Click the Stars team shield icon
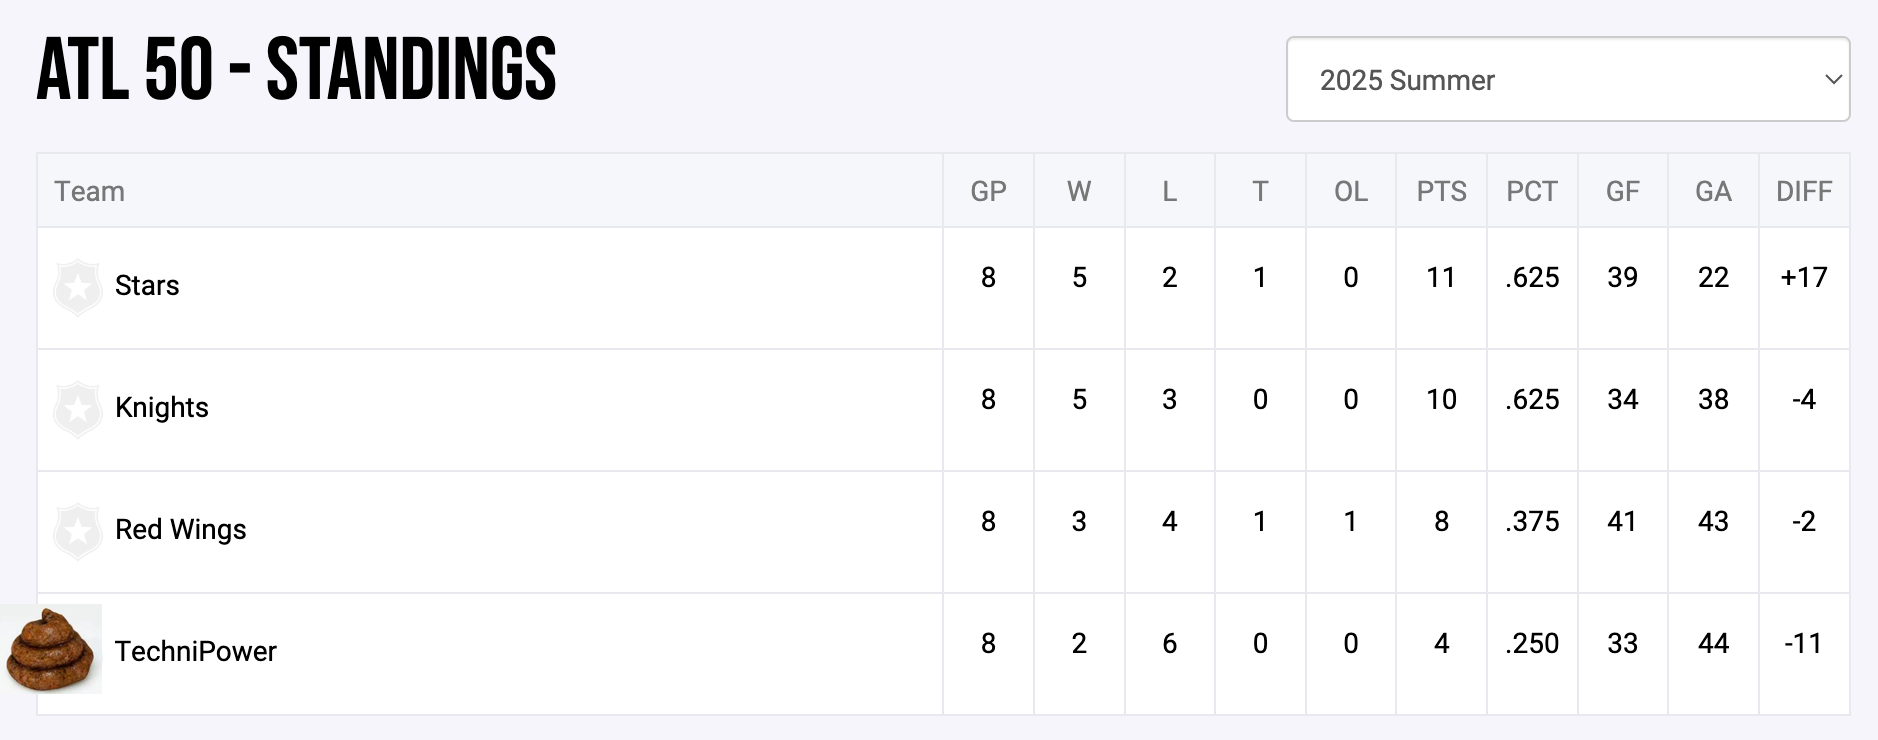The height and width of the screenshot is (740, 1878). pyautogui.click(x=77, y=288)
